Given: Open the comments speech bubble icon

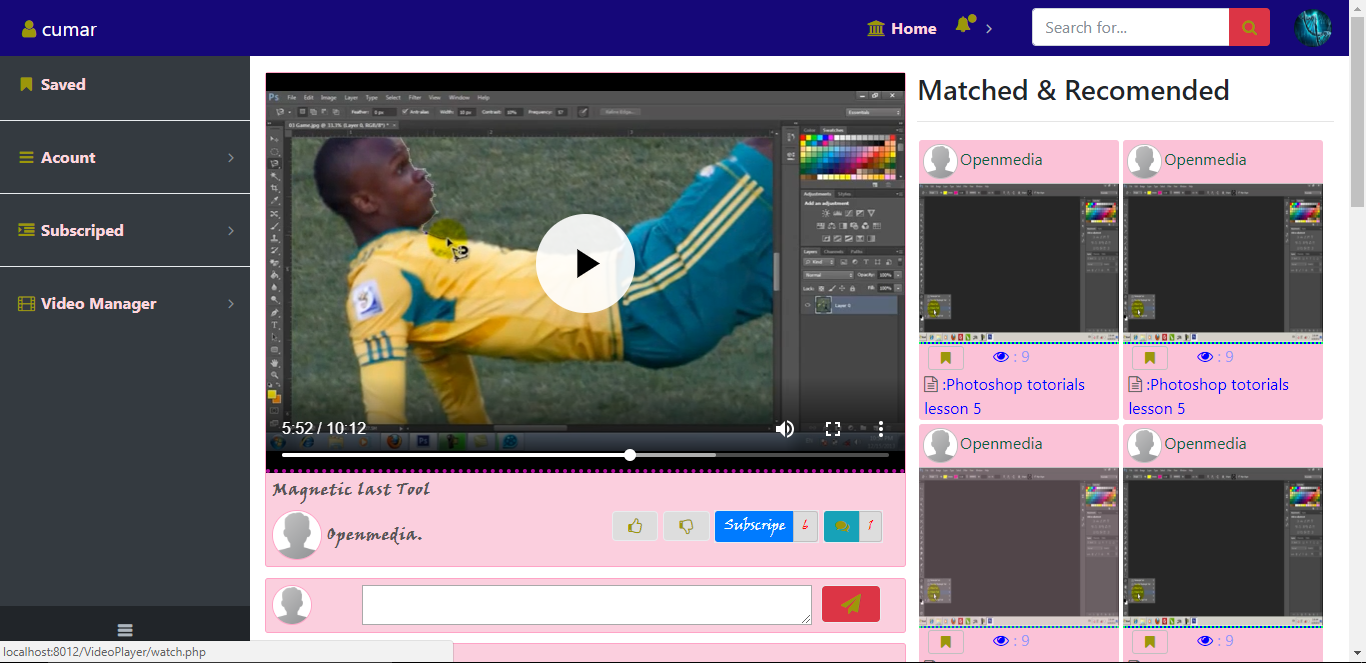Looking at the screenshot, I should click(841, 525).
